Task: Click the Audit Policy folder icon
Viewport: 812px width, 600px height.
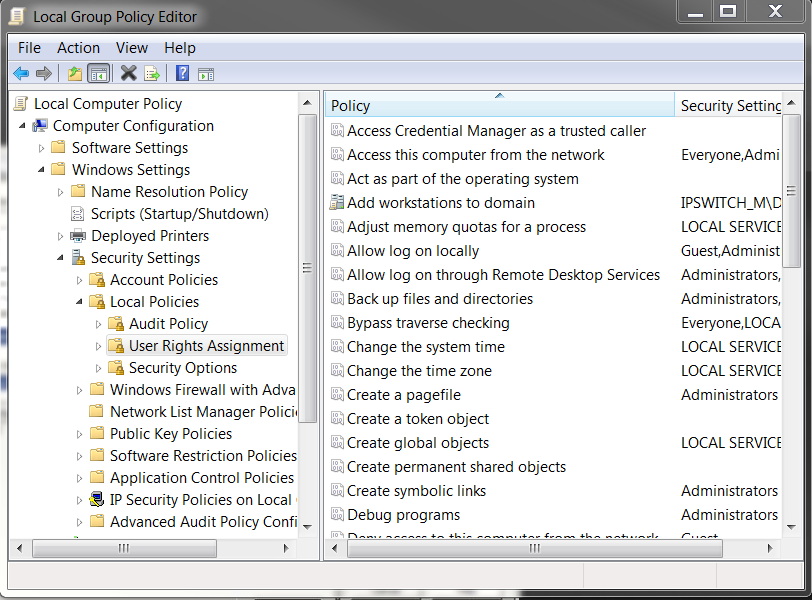Action: point(116,324)
